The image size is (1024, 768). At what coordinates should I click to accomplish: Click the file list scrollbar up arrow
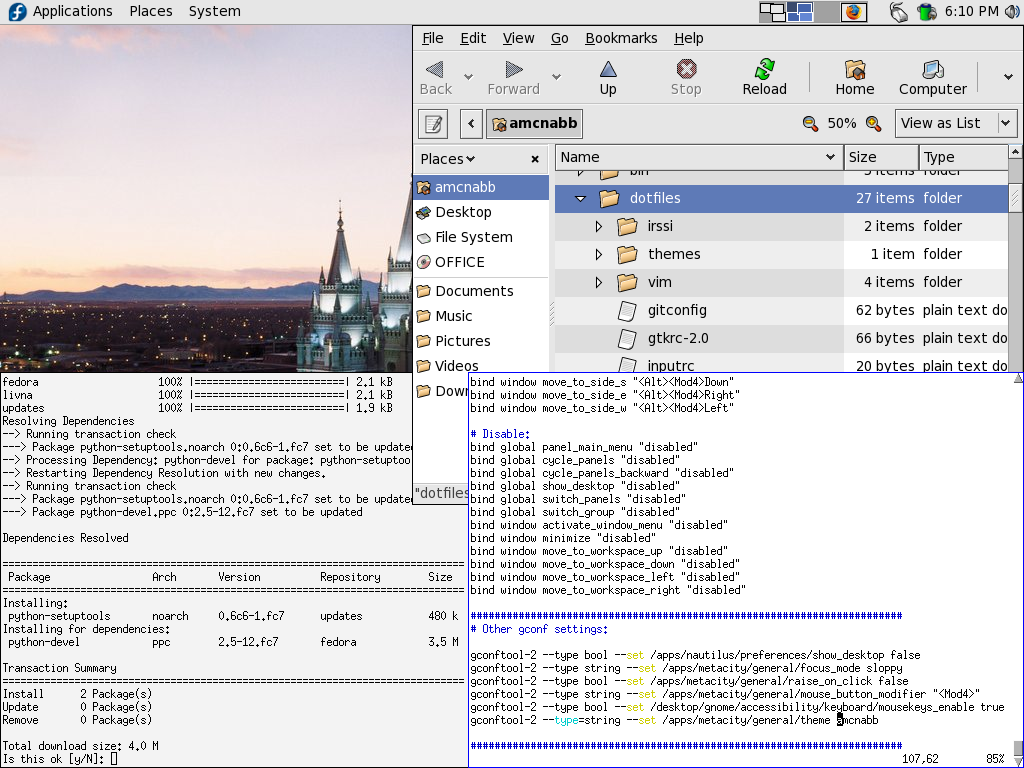pos(1015,152)
